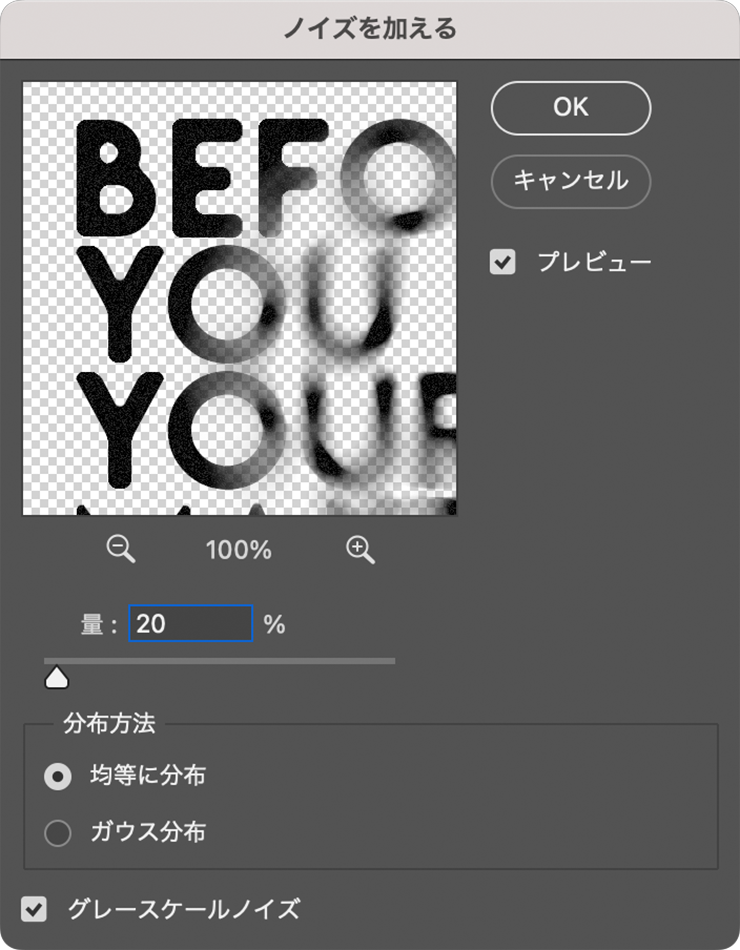Viewport: 740px width, 950px height.
Task: Click the zoom in magnifier icon
Action: tap(360, 548)
